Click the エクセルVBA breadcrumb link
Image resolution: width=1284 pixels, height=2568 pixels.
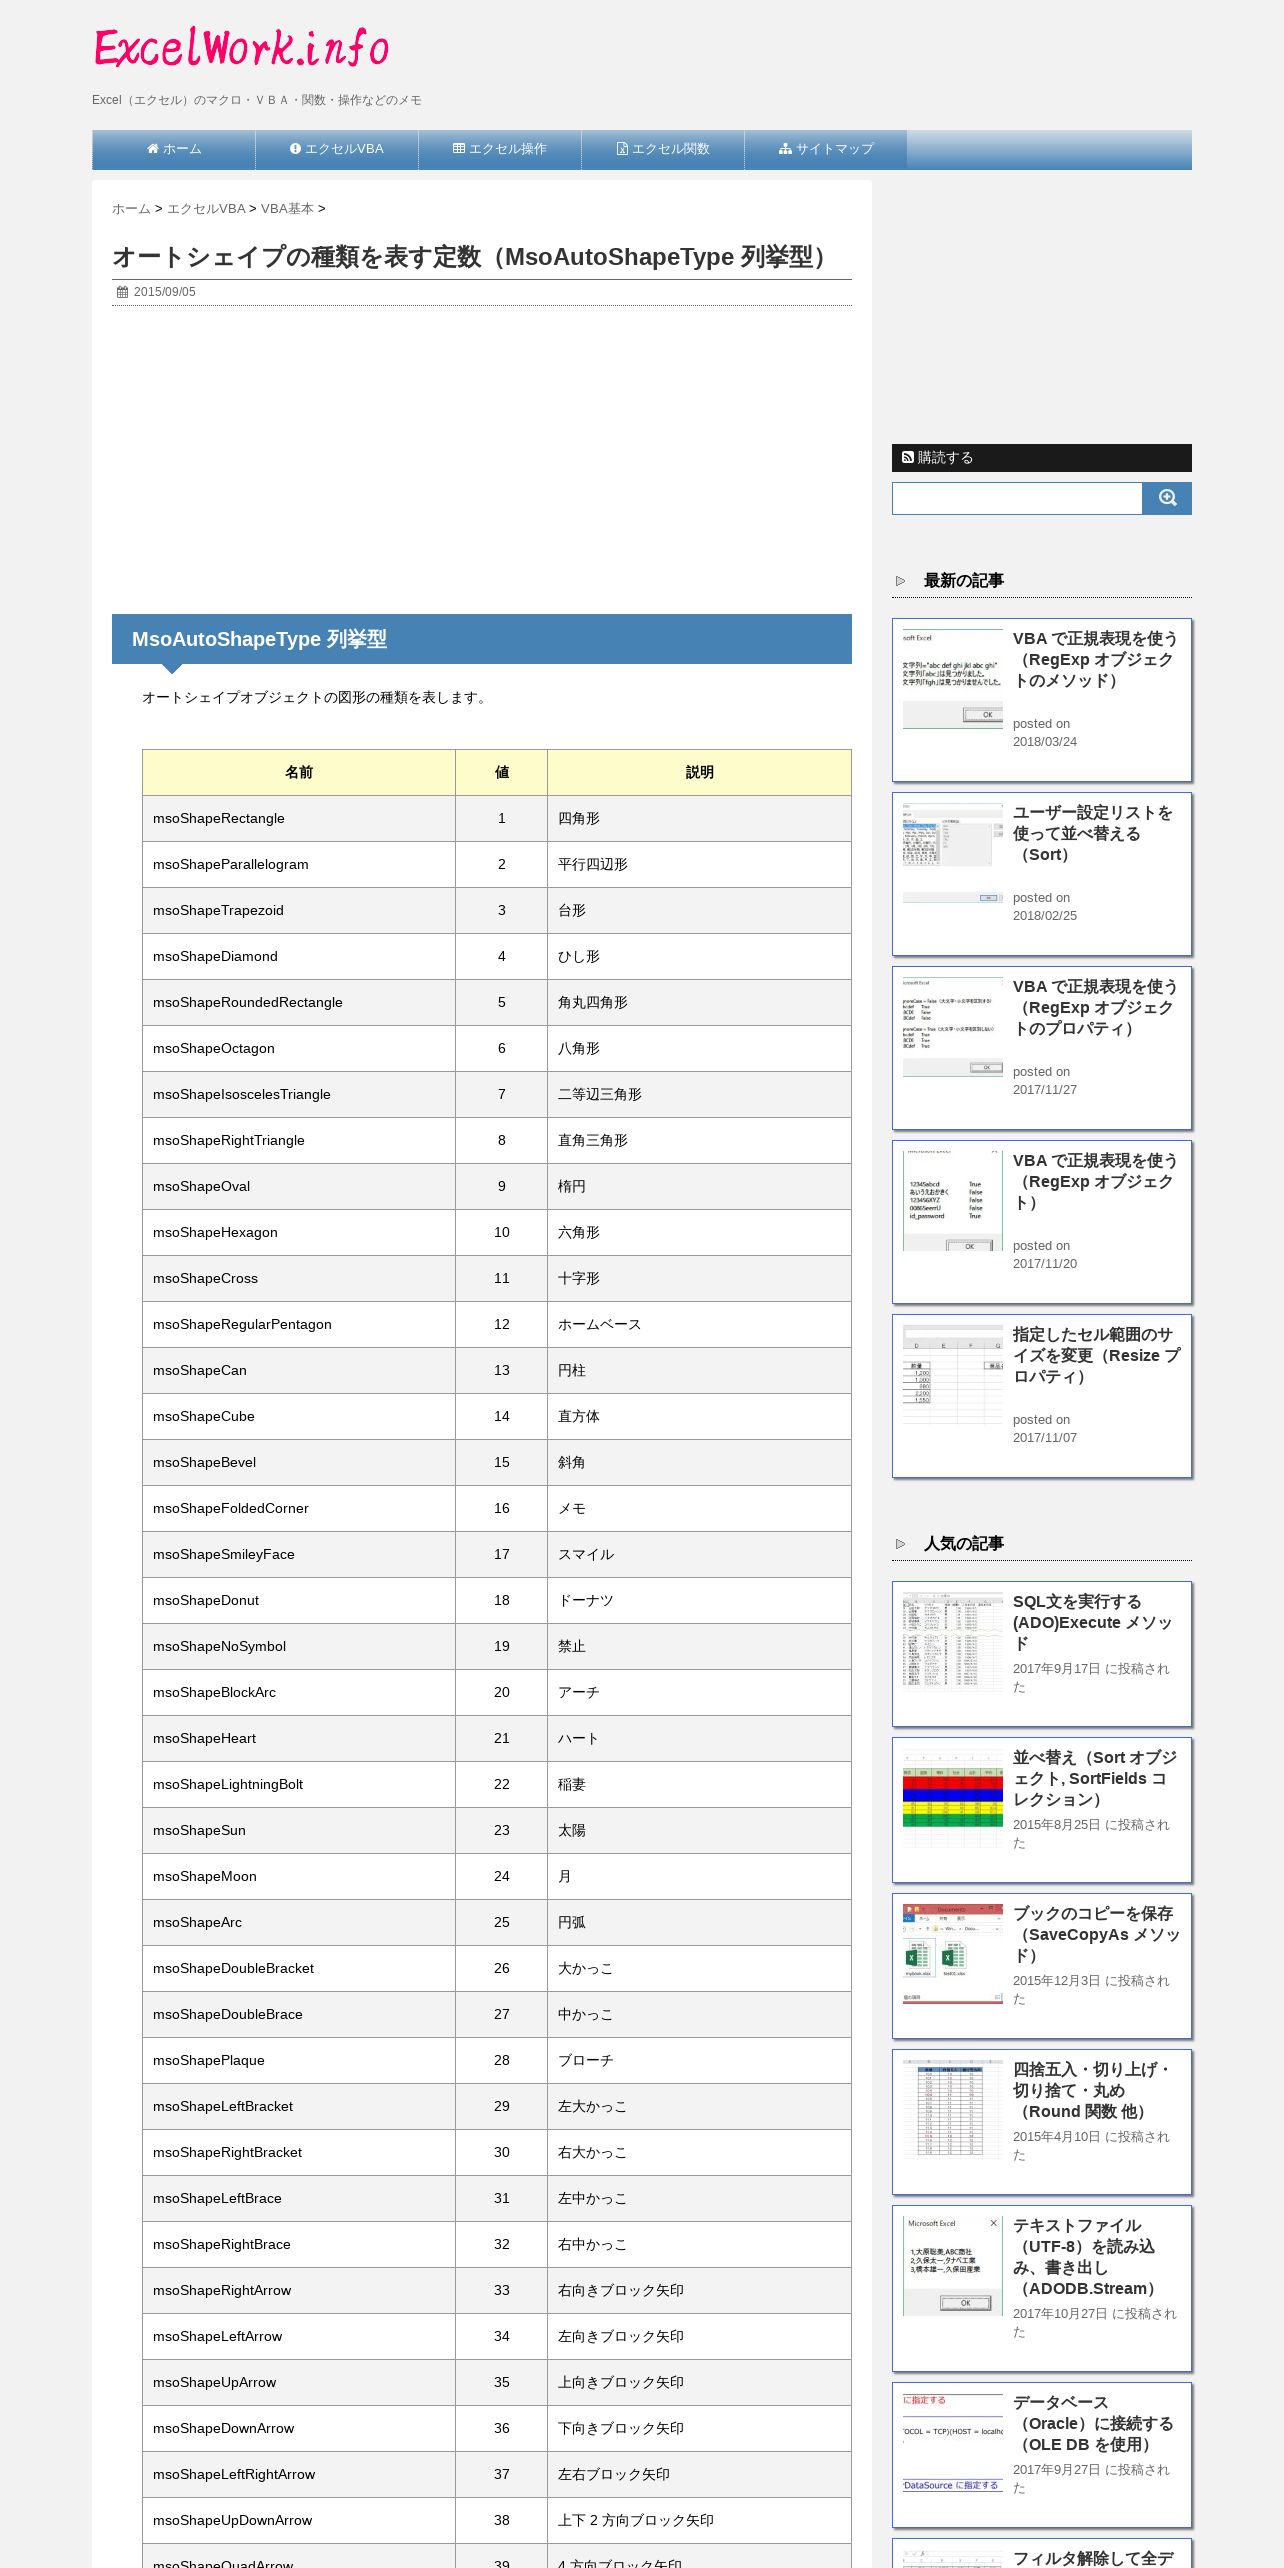coord(206,209)
